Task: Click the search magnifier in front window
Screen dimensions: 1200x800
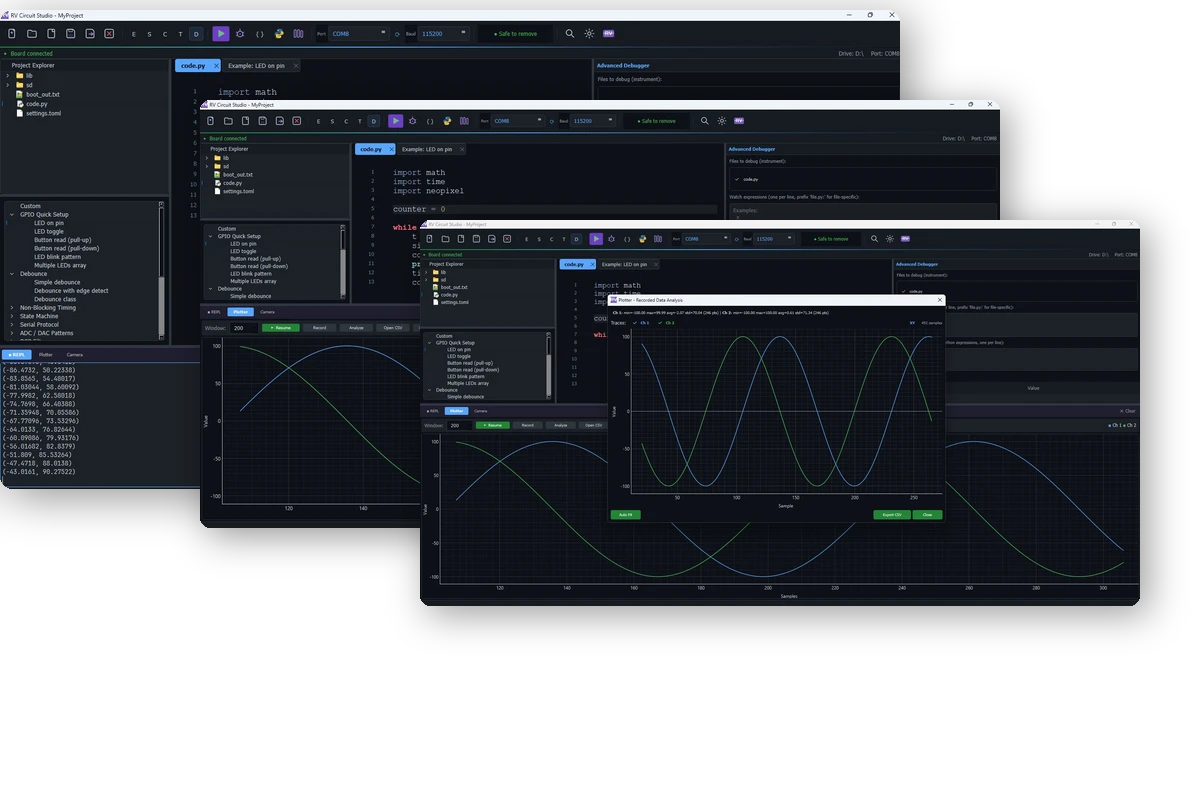Action: pyautogui.click(x=875, y=239)
